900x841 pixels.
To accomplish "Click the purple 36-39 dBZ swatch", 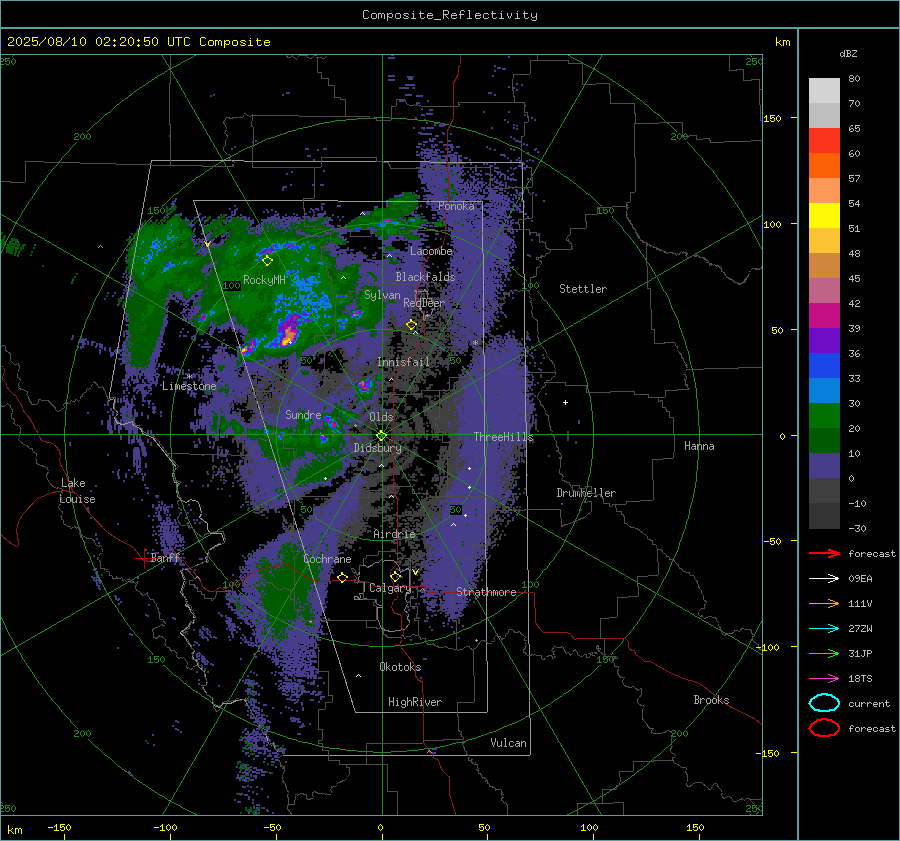I will 824,341.
